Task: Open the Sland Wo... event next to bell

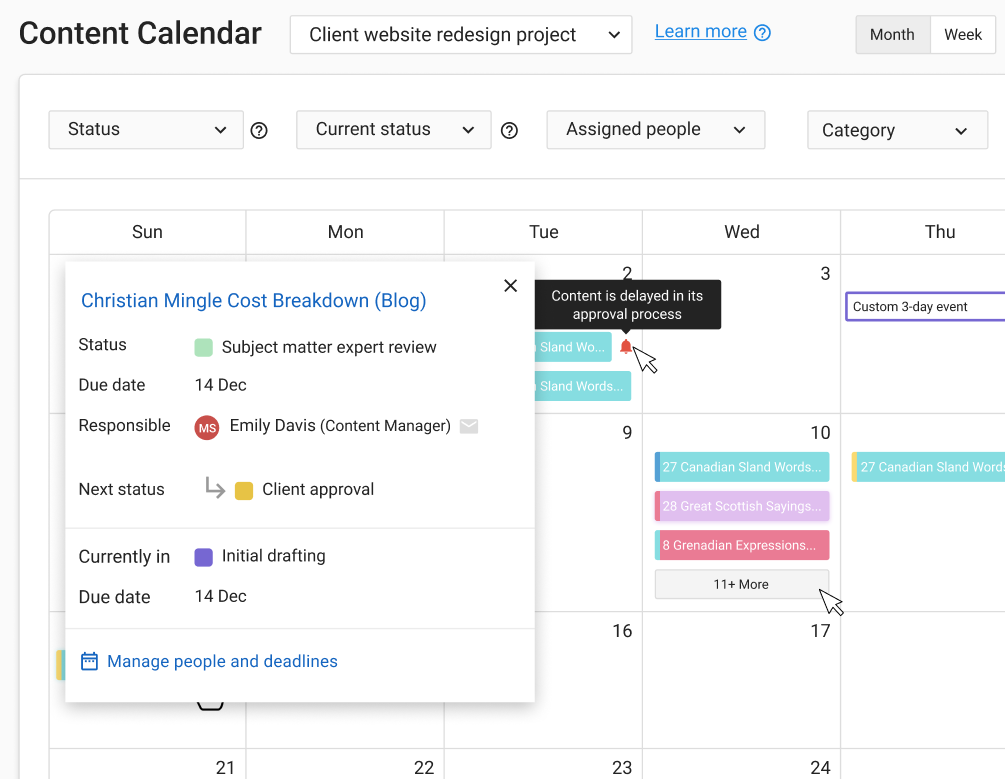Action: pos(572,347)
